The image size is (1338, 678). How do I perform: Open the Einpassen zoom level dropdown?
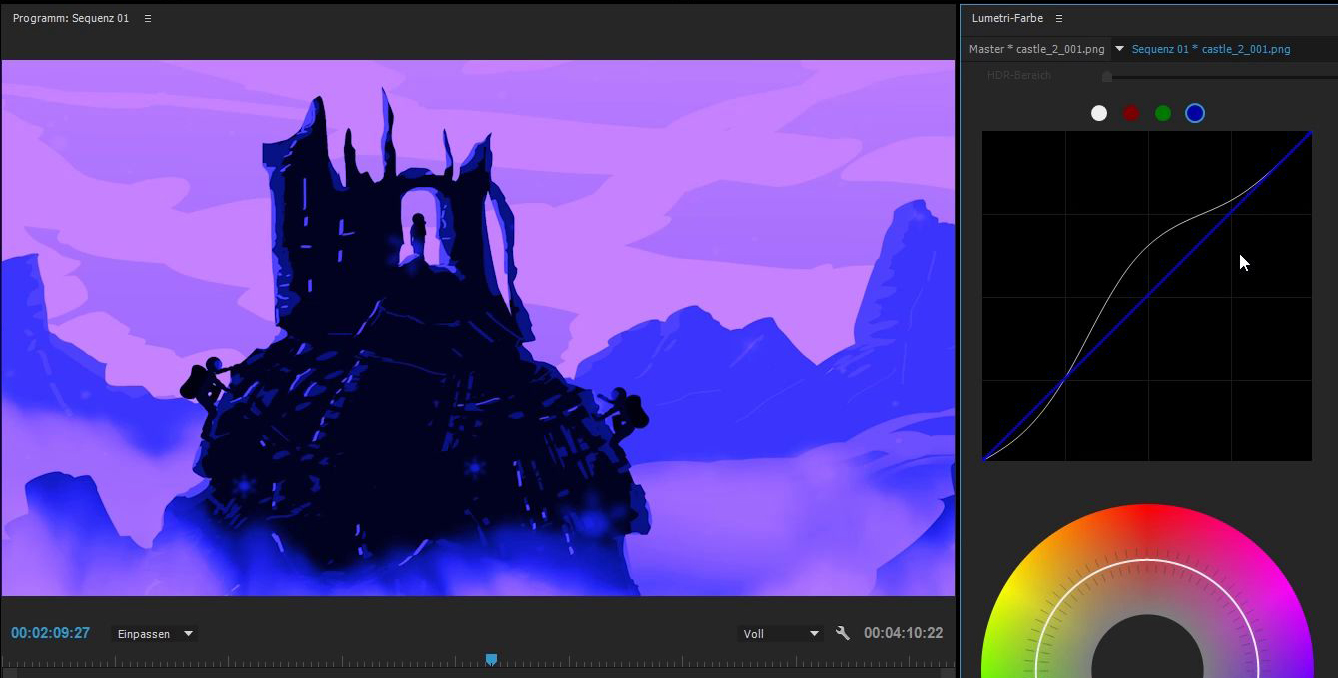154,634
